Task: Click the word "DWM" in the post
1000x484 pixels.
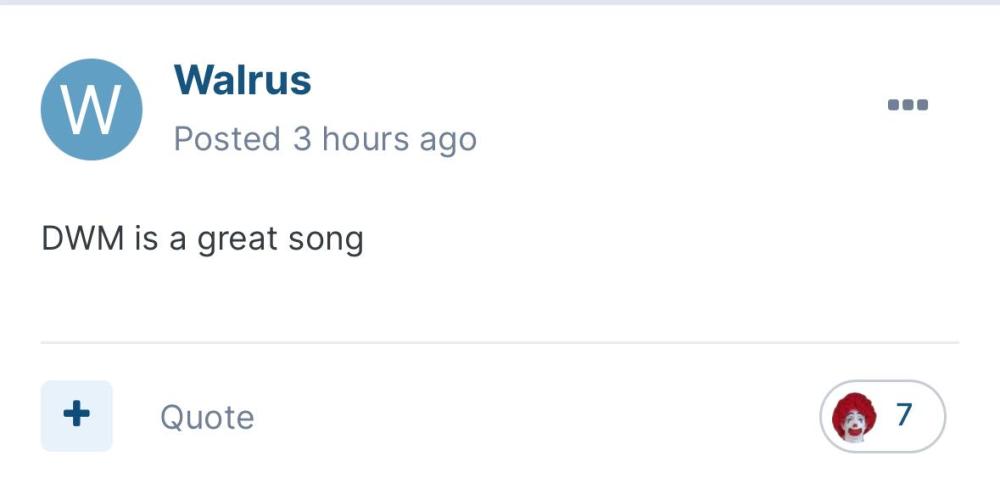Action: pos(83,240)
